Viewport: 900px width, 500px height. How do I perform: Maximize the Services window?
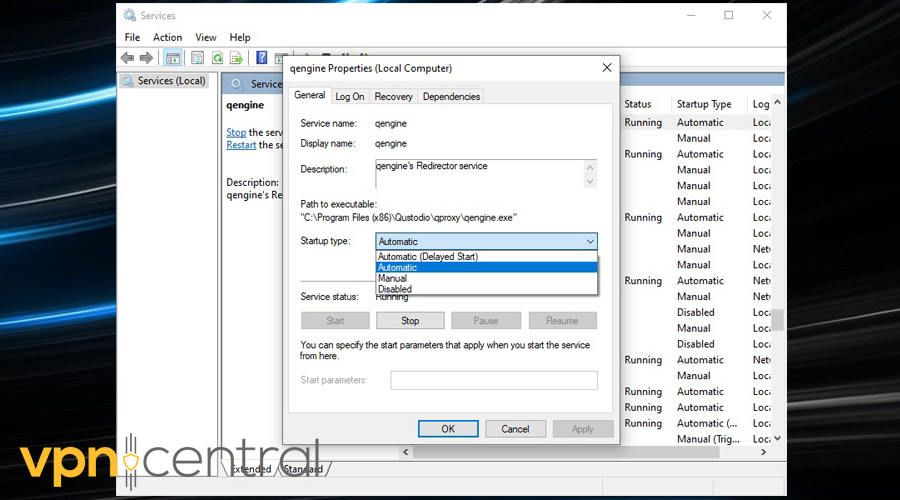coord(728,15)
